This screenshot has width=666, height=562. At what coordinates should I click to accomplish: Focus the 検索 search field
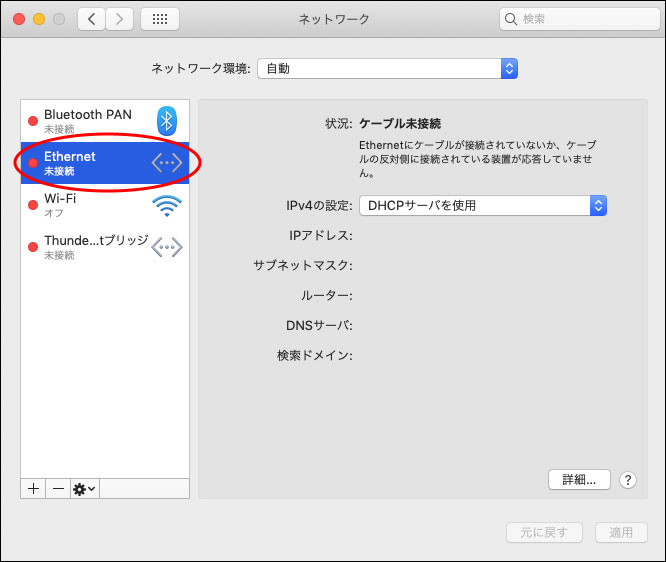click(x=579, y=19)
